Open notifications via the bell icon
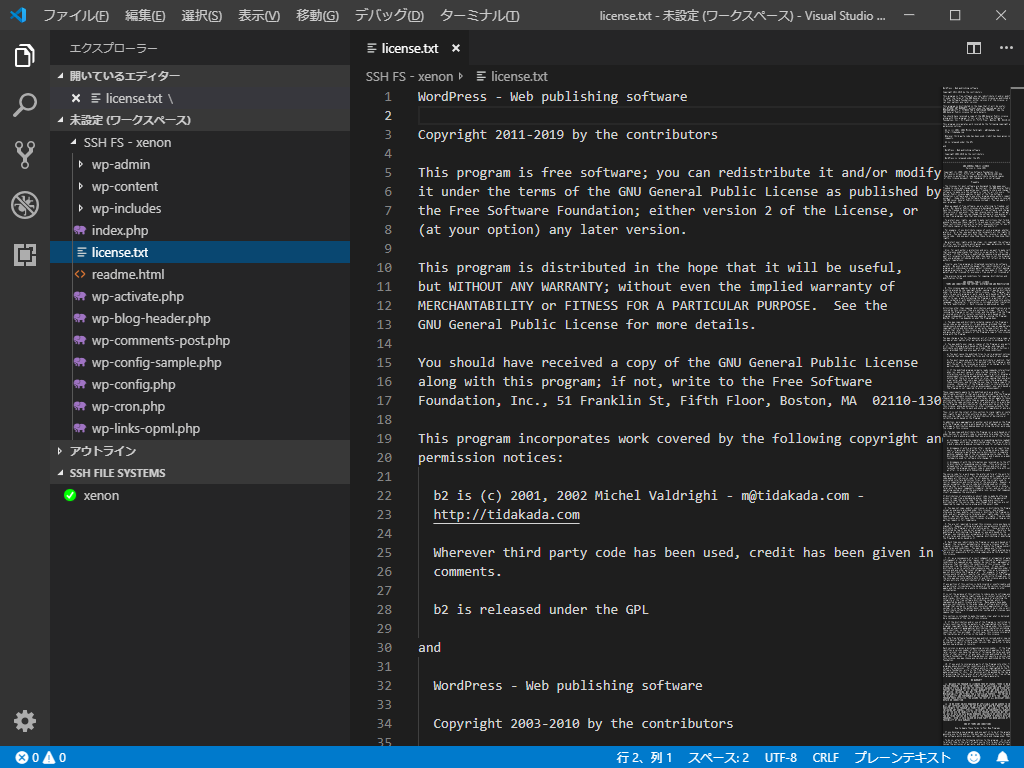The image size is (1024, 768). click(1003, 757)
